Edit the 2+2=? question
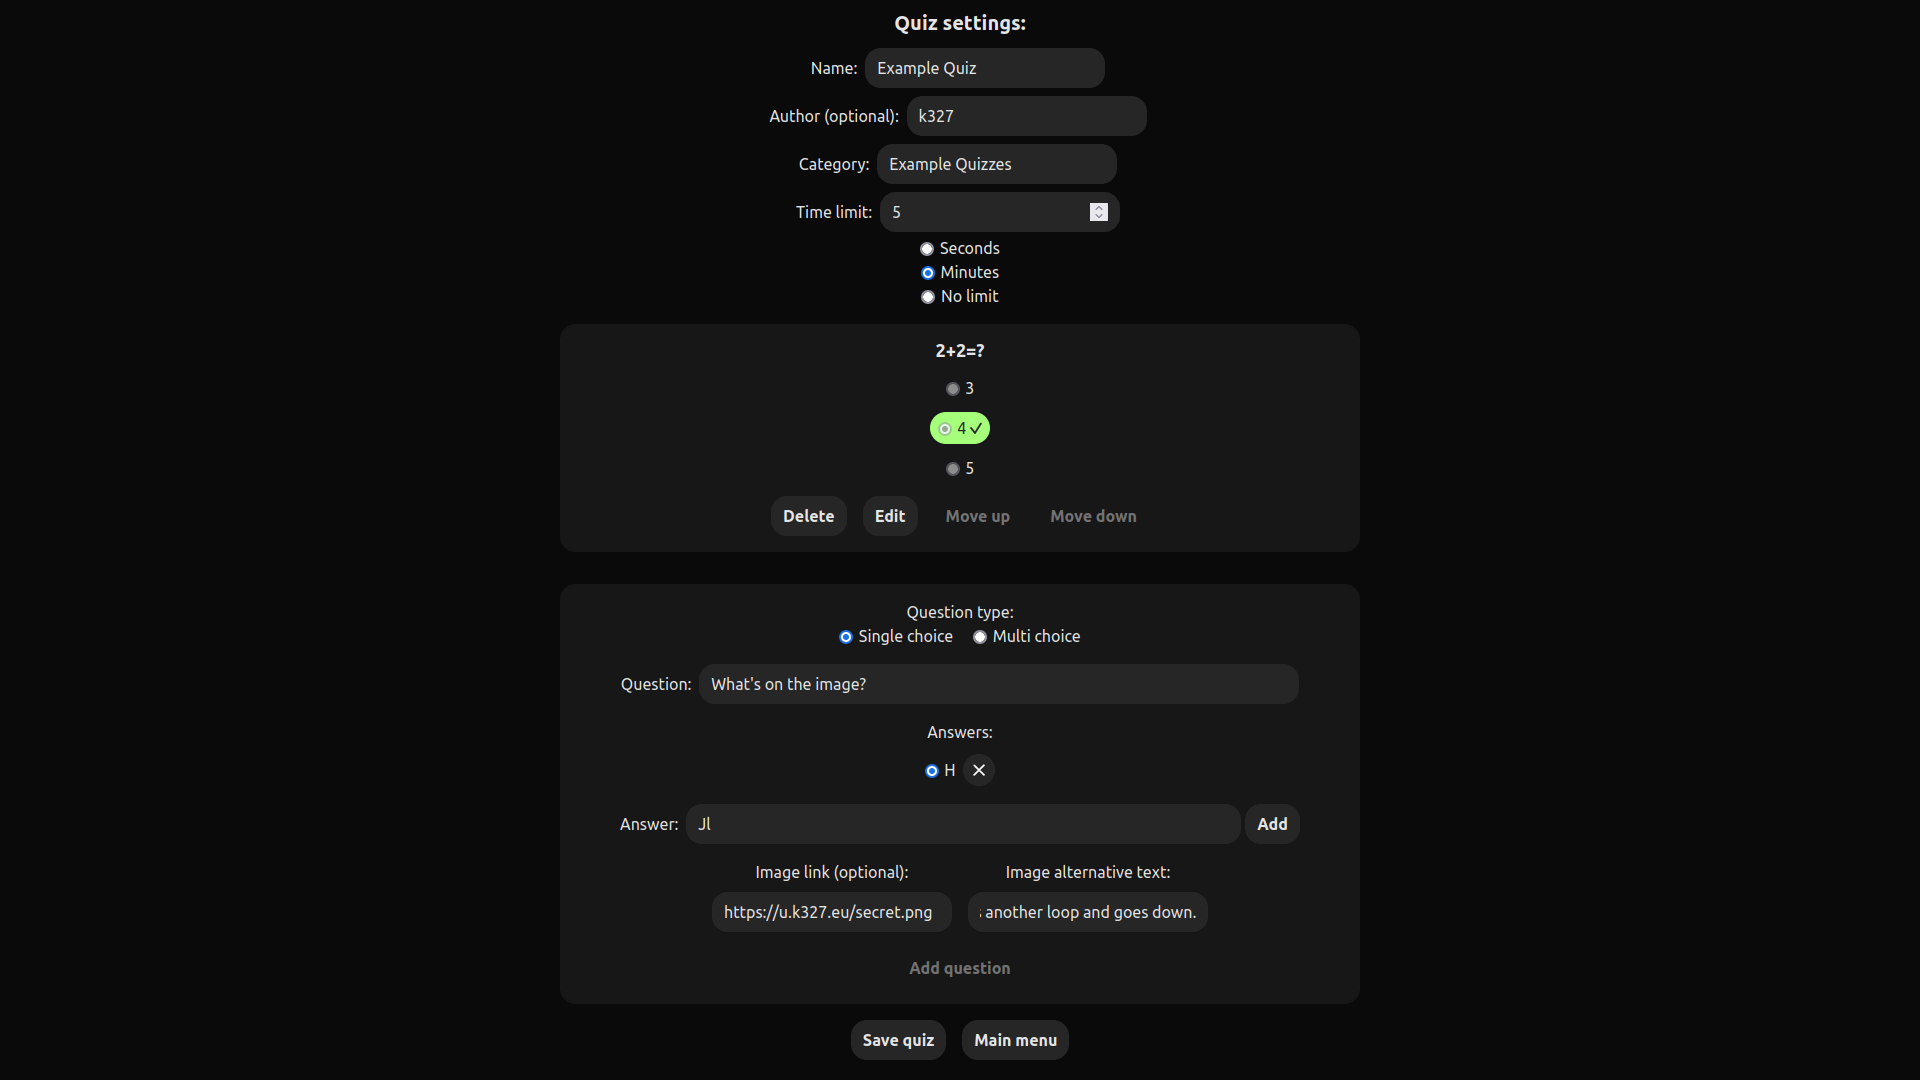This screenshot has height=1080, width=1920. point(889,516)
